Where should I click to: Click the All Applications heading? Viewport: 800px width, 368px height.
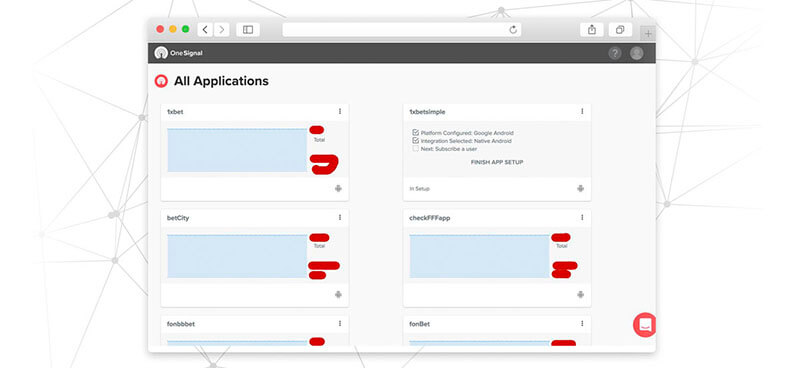(x=221, y=81)
